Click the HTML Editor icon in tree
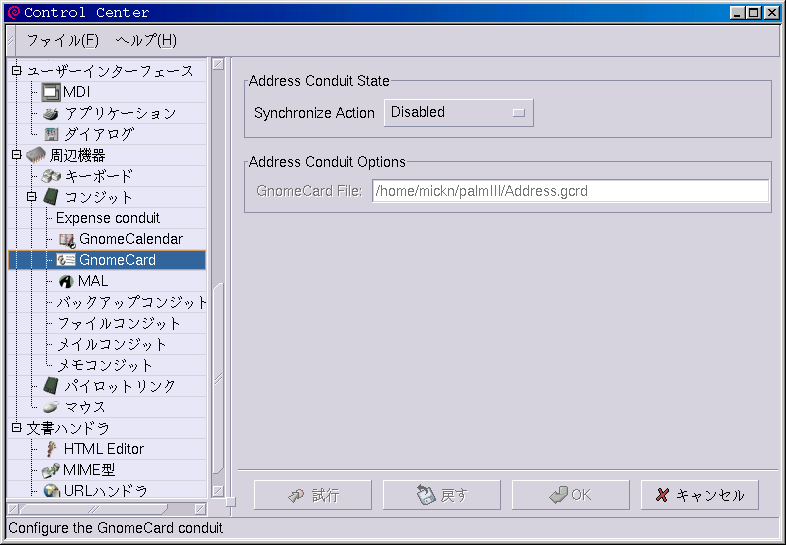786x545 pixels. click(x=51, y=449)
